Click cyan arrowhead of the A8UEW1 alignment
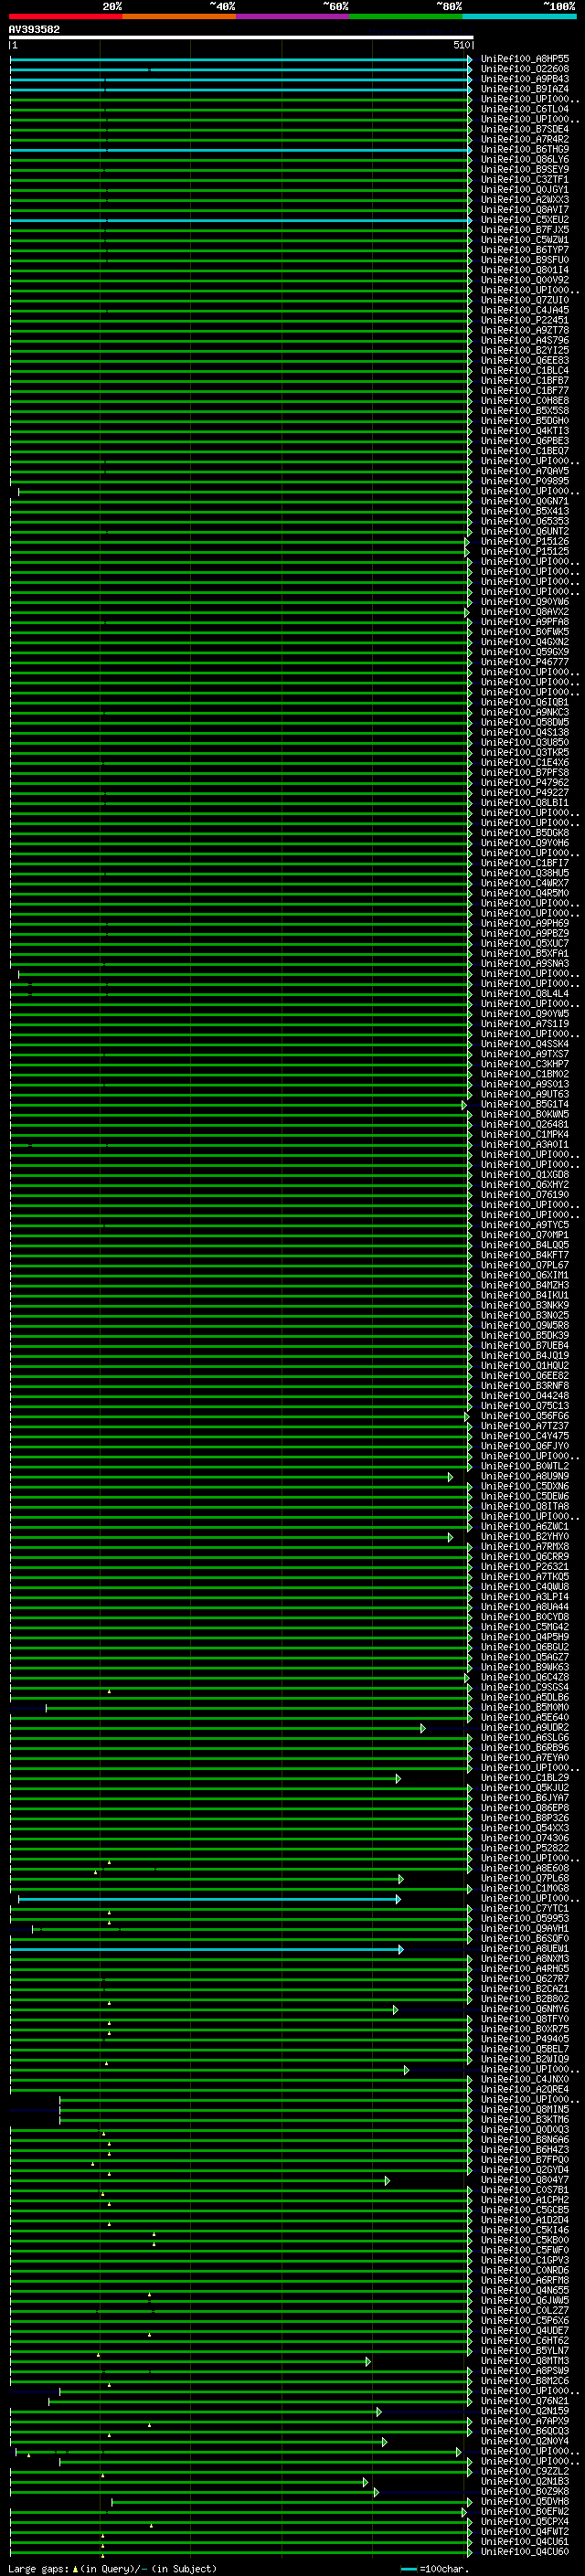This screenshot has height=2576, width=585. 401,1949
